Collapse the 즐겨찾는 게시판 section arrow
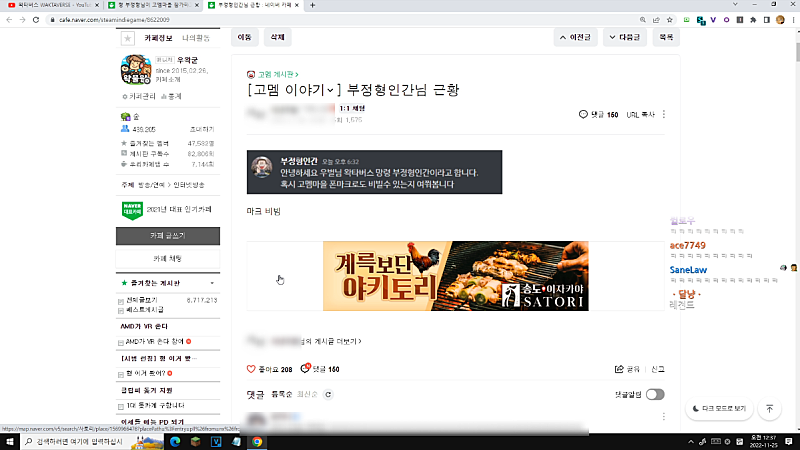 [x=212, y=283]
